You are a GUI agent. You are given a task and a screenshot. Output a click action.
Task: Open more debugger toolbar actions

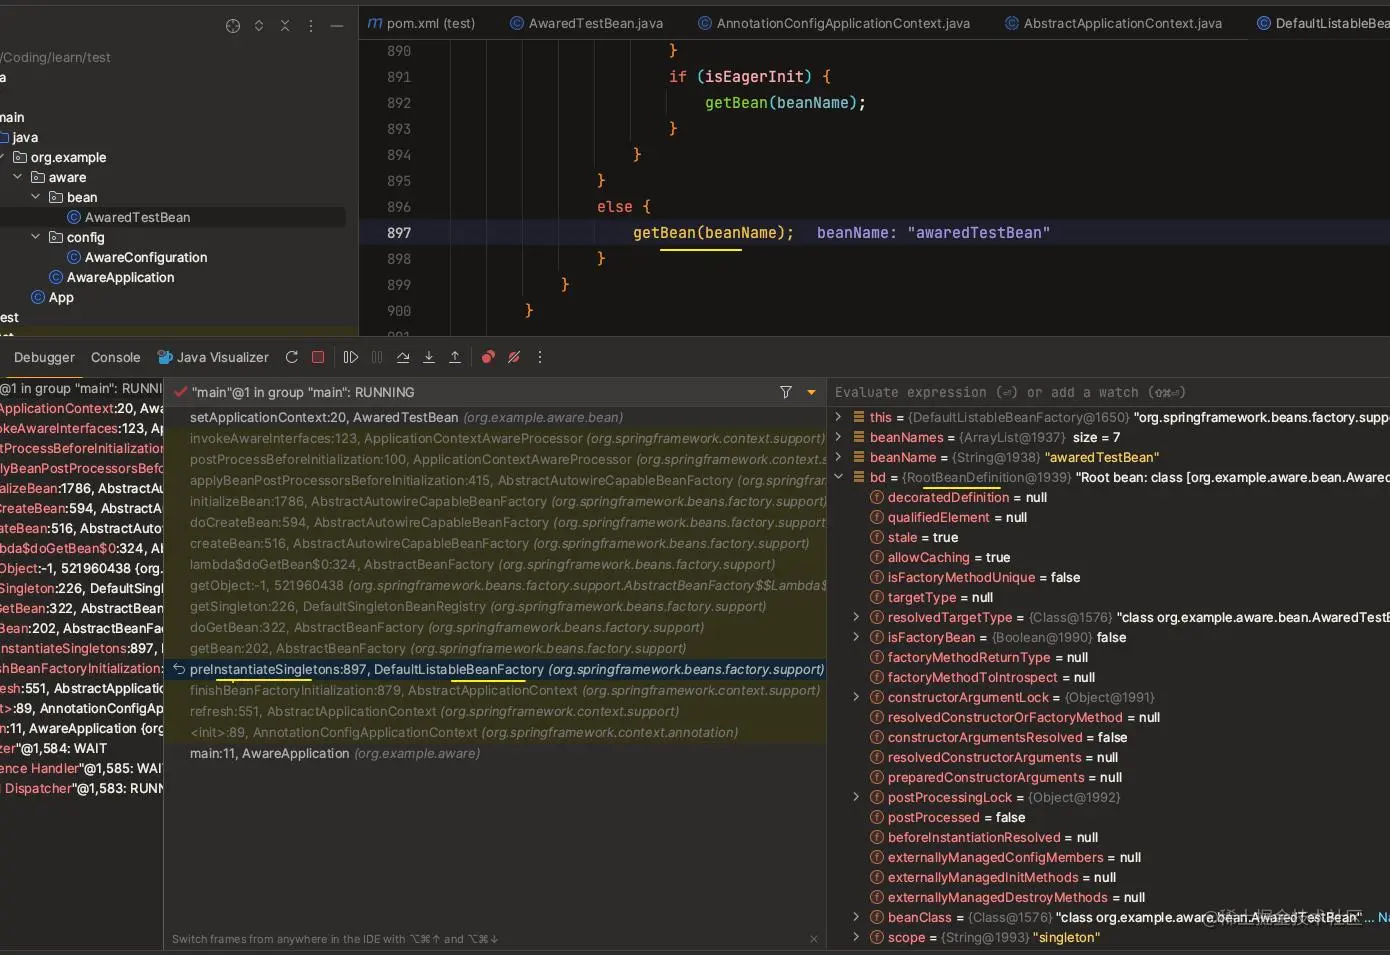[x=540, y=357]
